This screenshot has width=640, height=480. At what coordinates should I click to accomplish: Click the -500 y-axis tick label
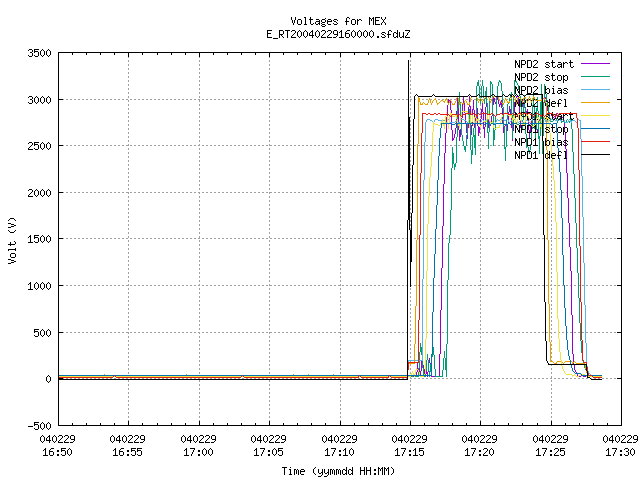[x=40, y=426]
